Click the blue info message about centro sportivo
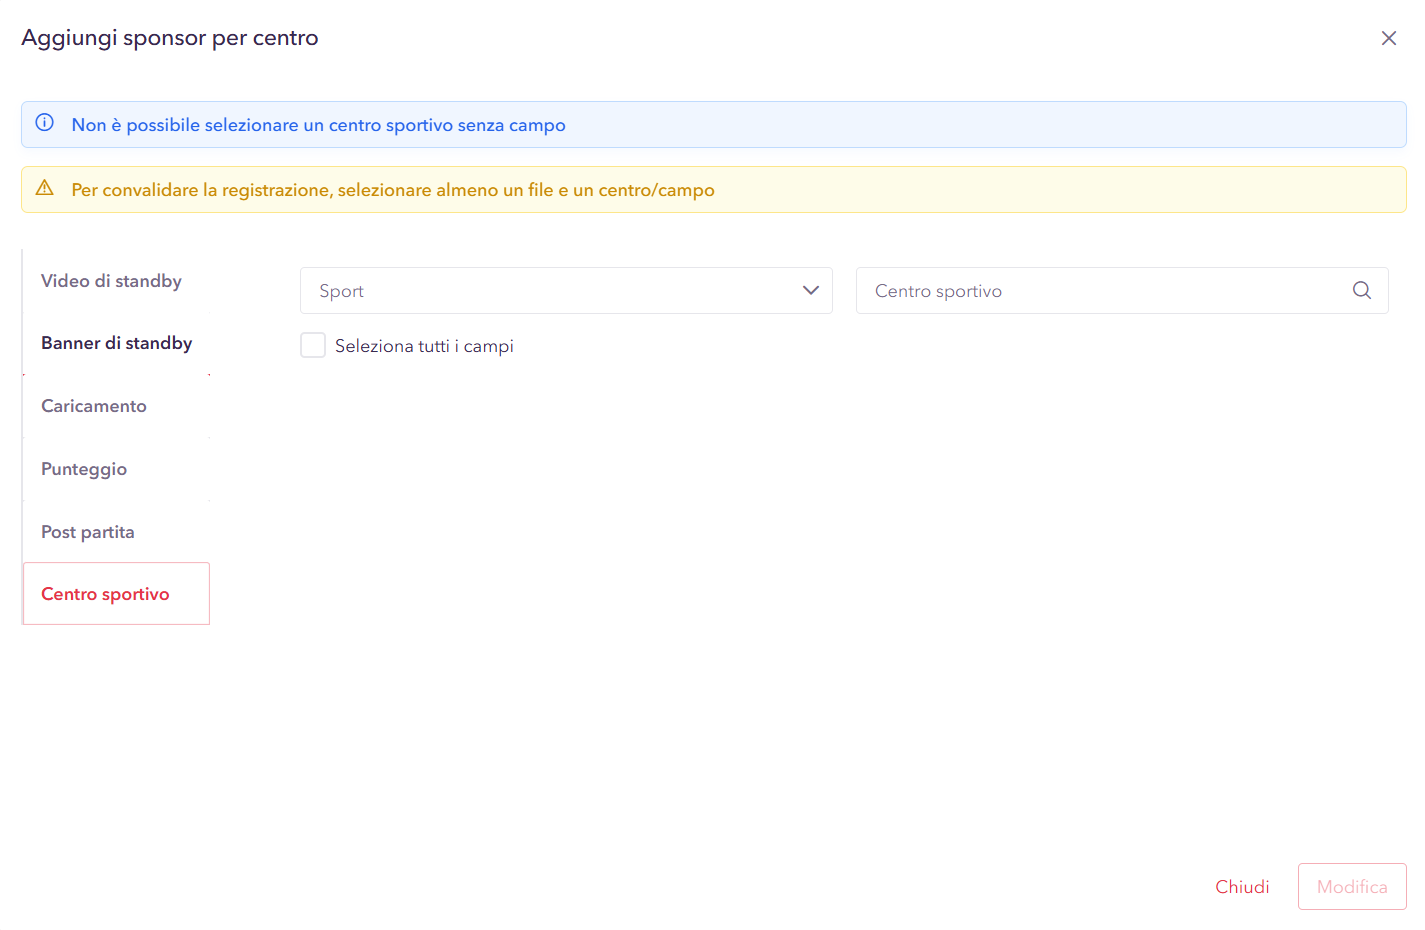 point(318,125)
